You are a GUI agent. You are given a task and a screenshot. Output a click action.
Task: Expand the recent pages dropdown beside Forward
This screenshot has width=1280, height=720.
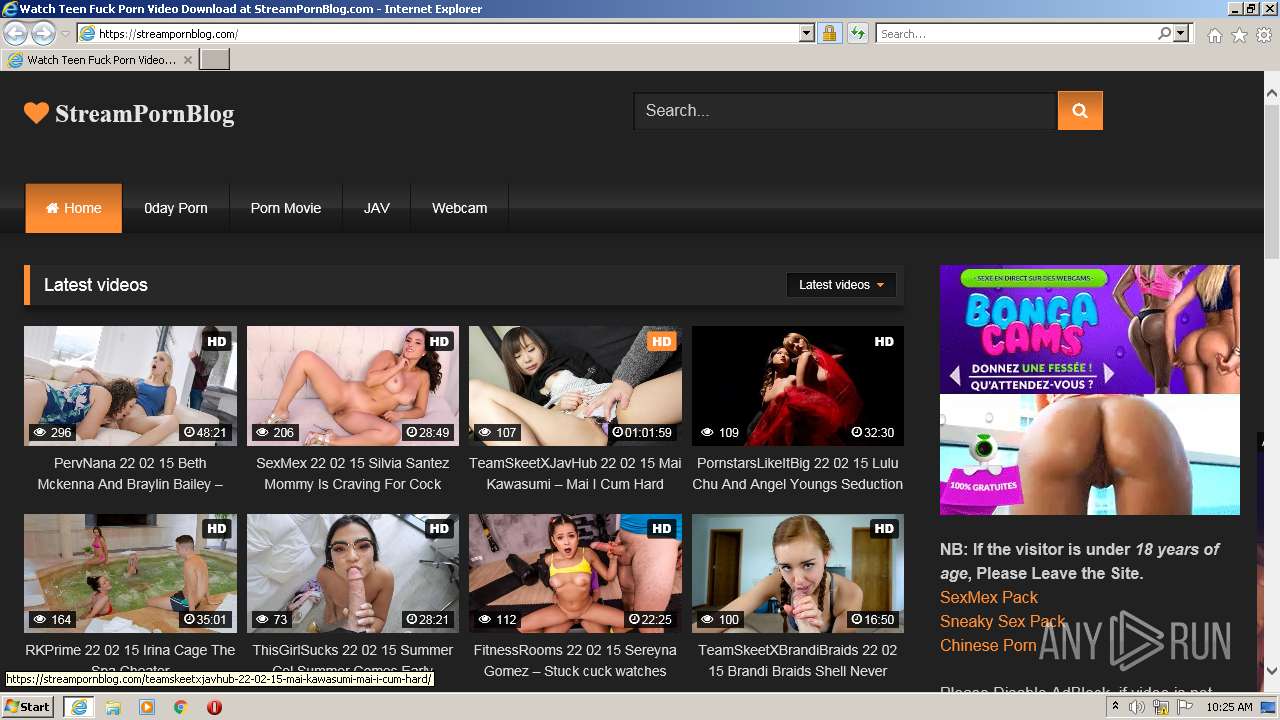click(65, 33)
